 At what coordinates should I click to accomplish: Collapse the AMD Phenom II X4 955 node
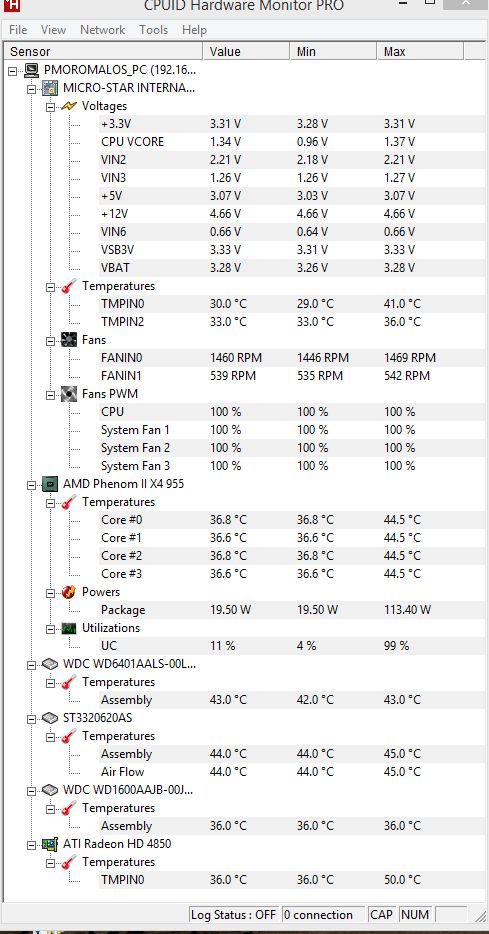(x=32, y=484)
